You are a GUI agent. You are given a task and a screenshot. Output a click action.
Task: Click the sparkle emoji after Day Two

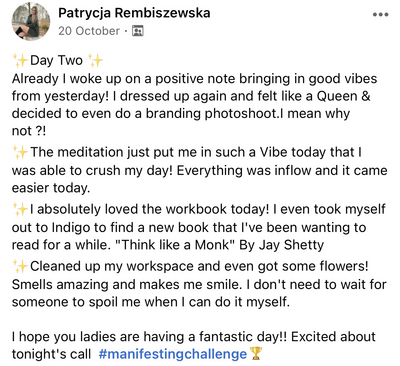click(x=95, y=61)
